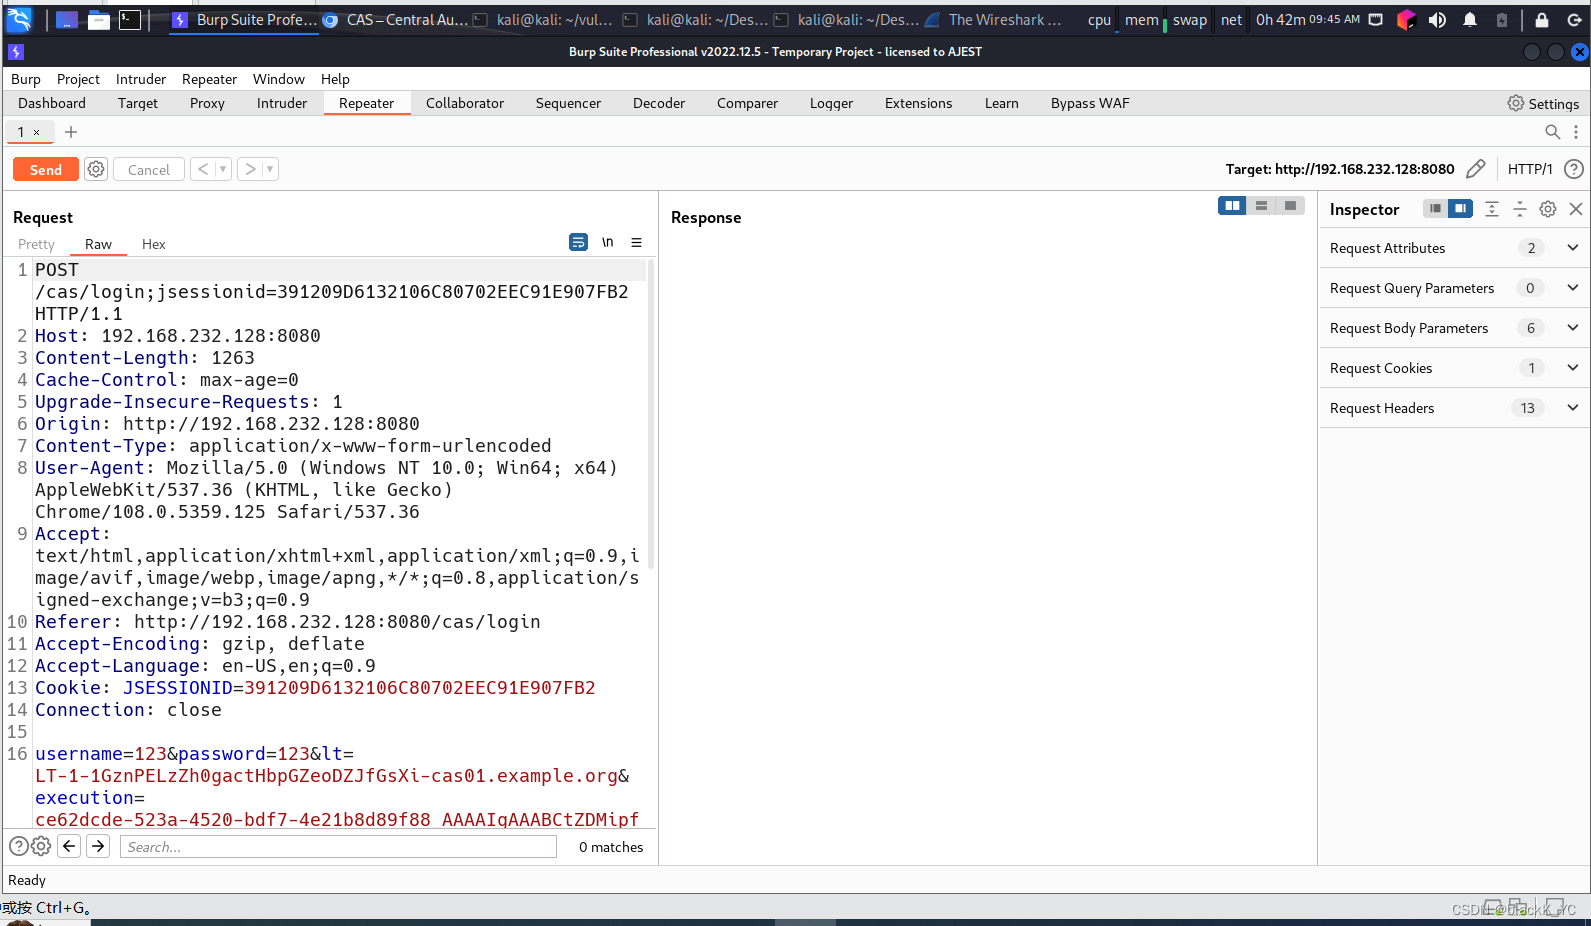Switch request view to Raw
This screenshot has height=926, width=1591.
(98, 244)
